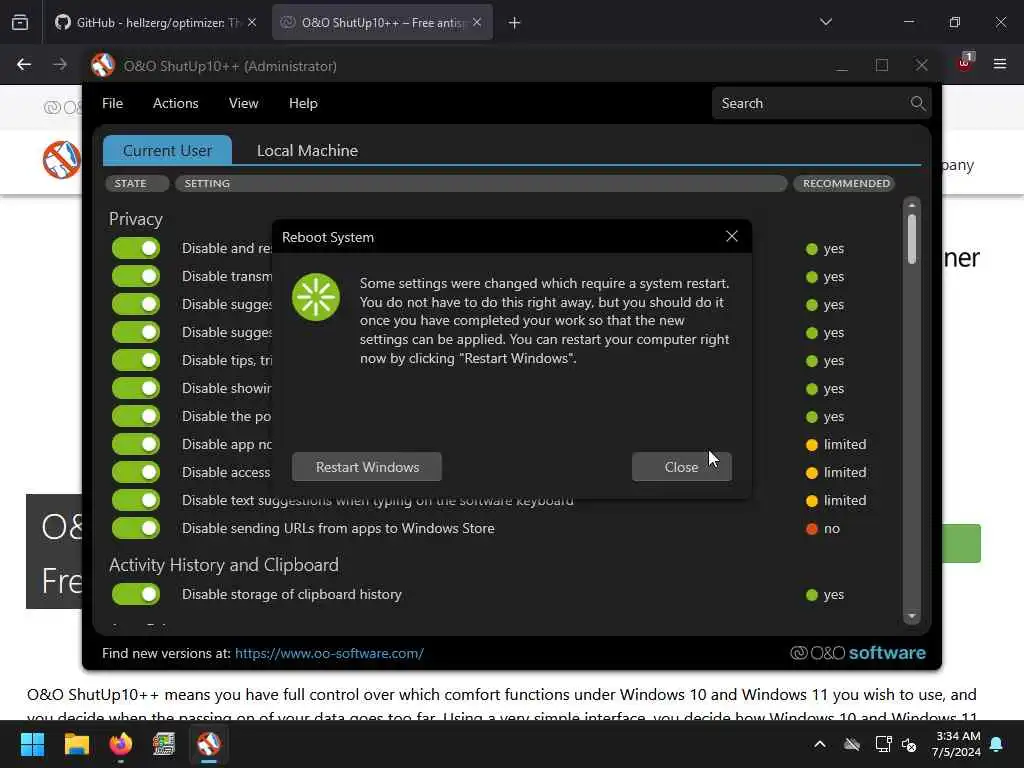Close the GitHub browser tab
1024x768 pixels.
pos(252,23)
